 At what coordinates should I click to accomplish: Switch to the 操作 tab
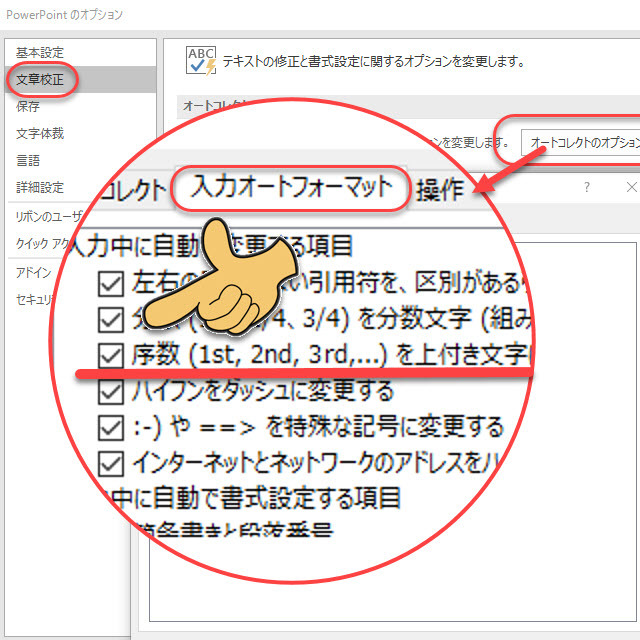(440, 190)
